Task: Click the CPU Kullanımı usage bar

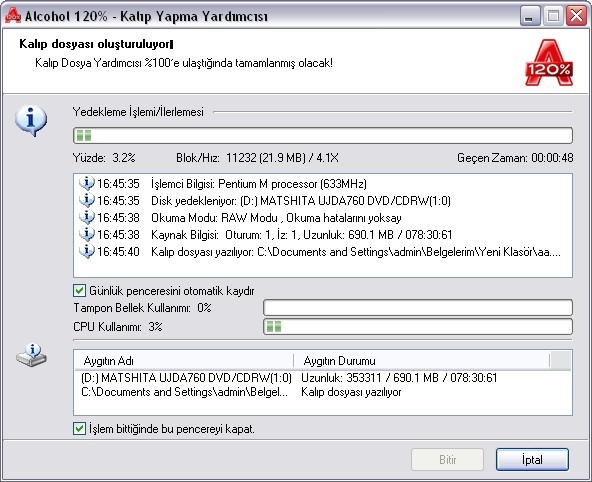Action: 418,326
